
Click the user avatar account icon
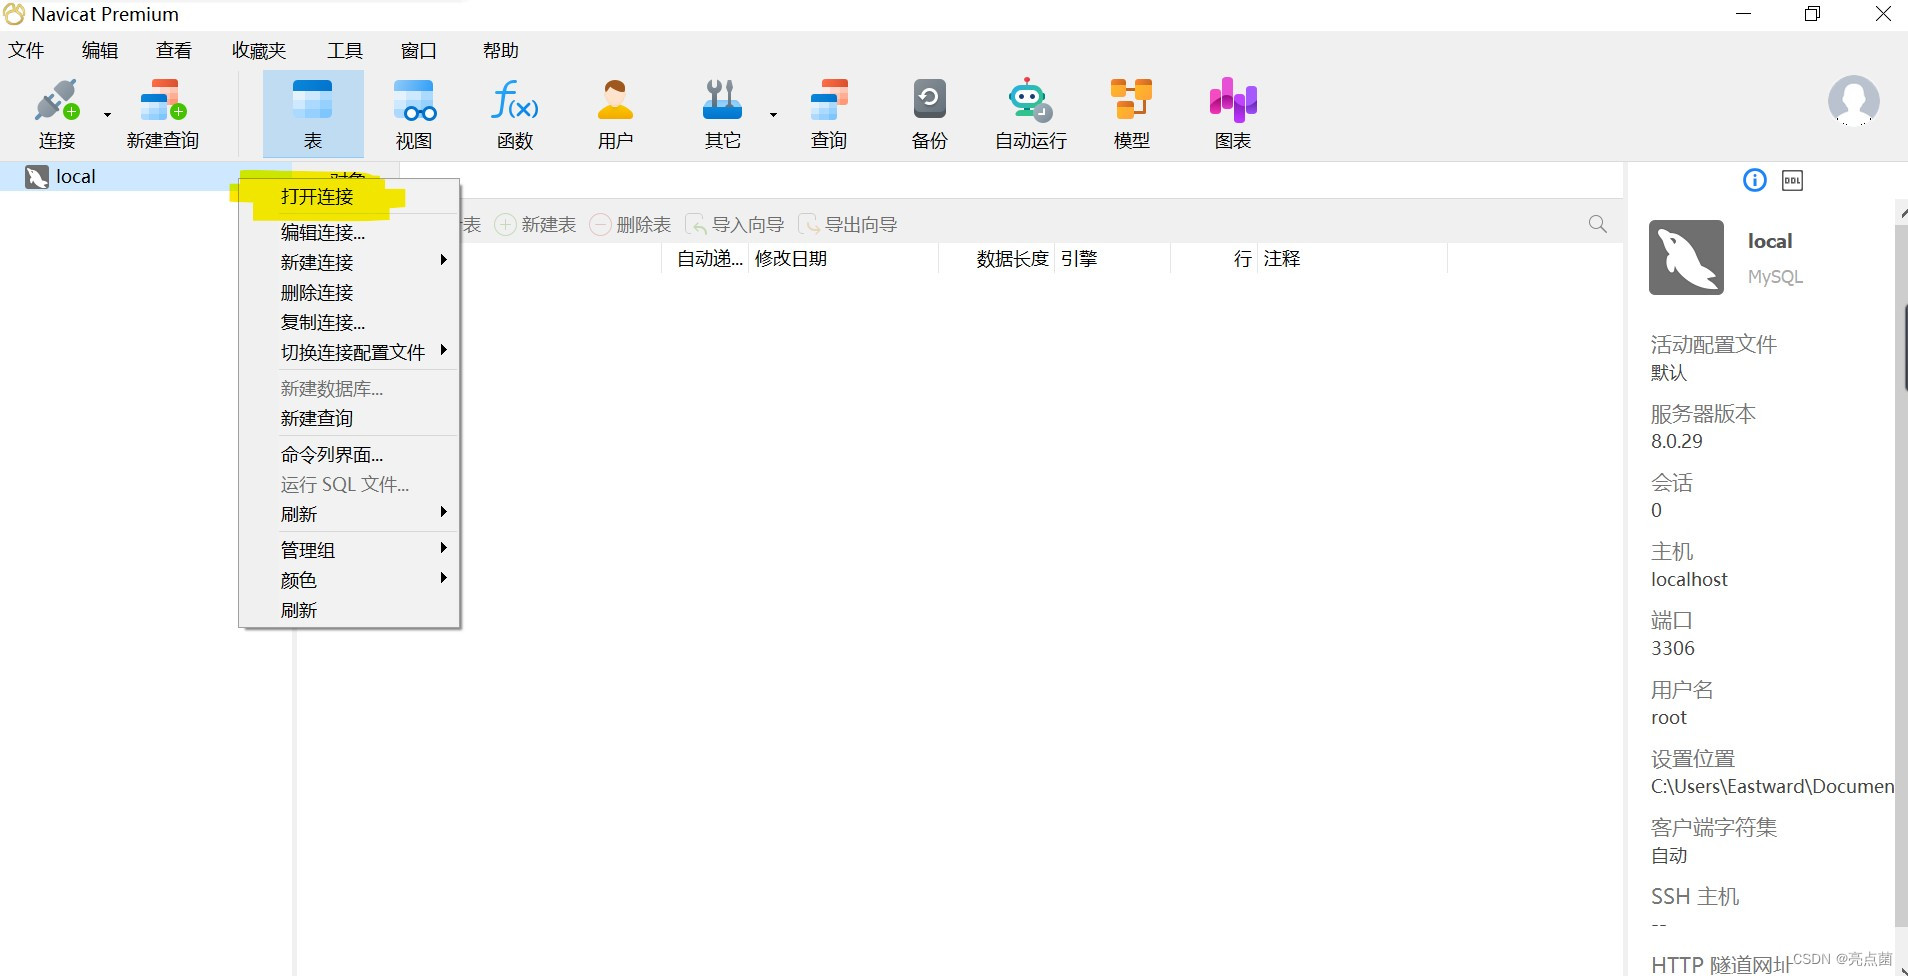tap(1853, 101)
